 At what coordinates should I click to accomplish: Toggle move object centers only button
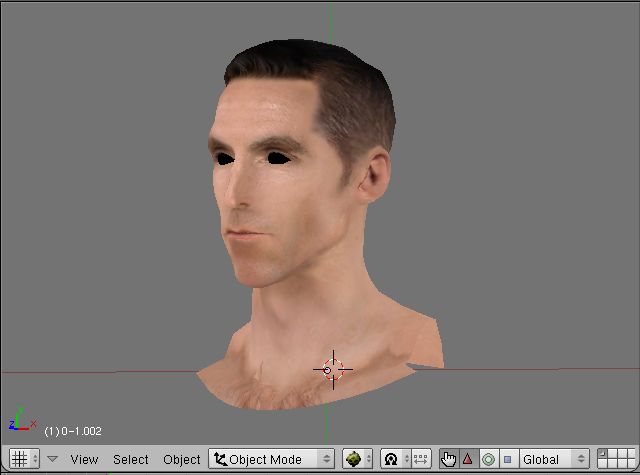pos(422,459)
